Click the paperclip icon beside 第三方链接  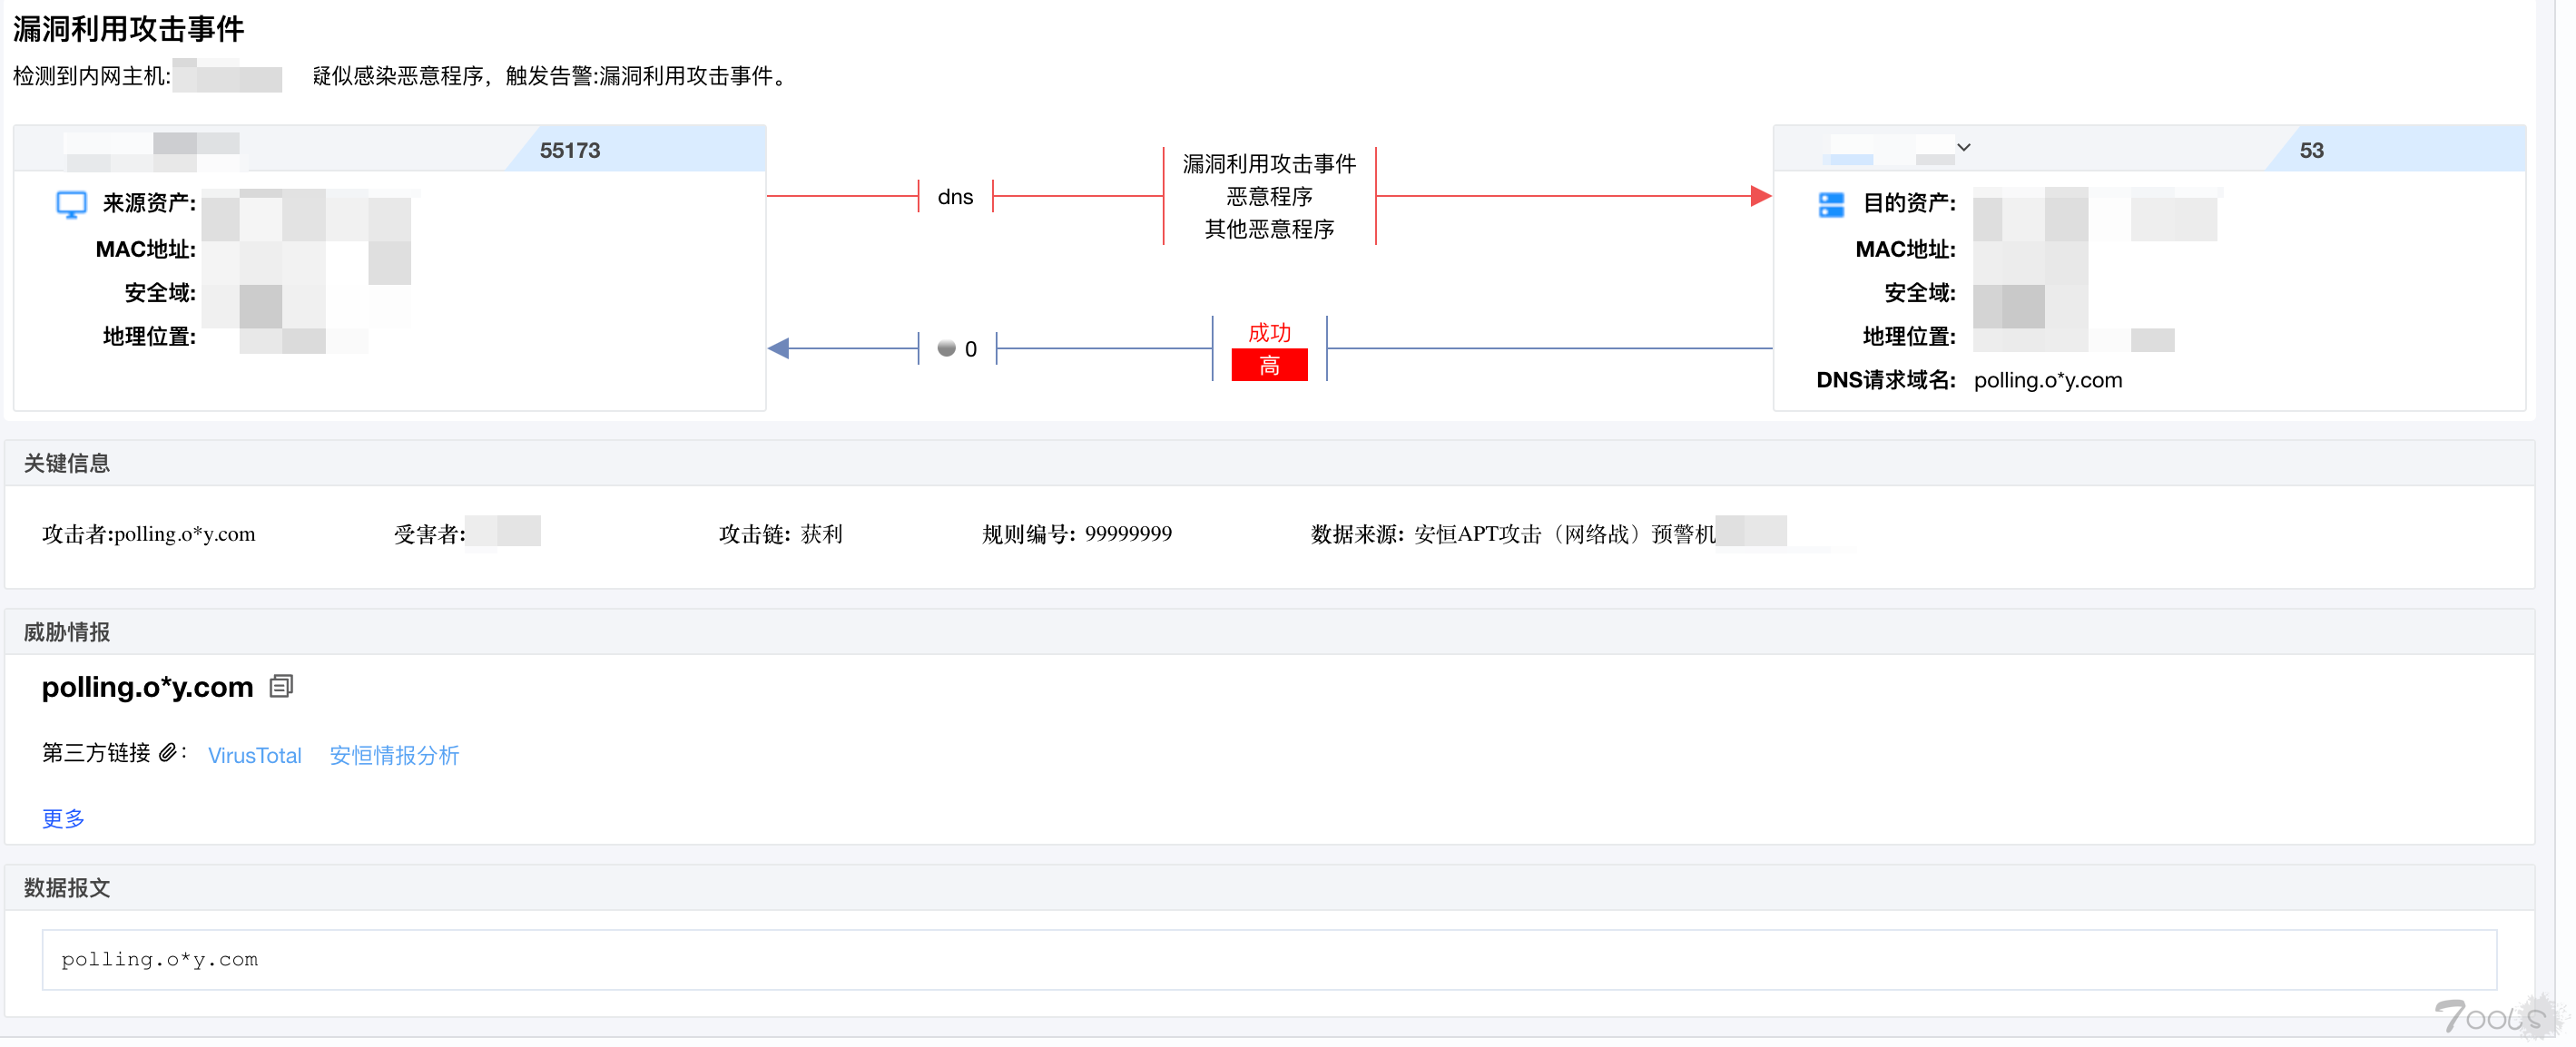click(168, 752)
